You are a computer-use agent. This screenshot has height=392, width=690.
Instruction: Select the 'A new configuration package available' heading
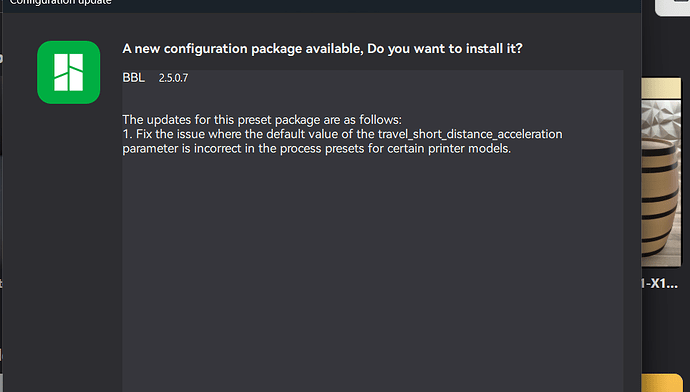[243, 48]
